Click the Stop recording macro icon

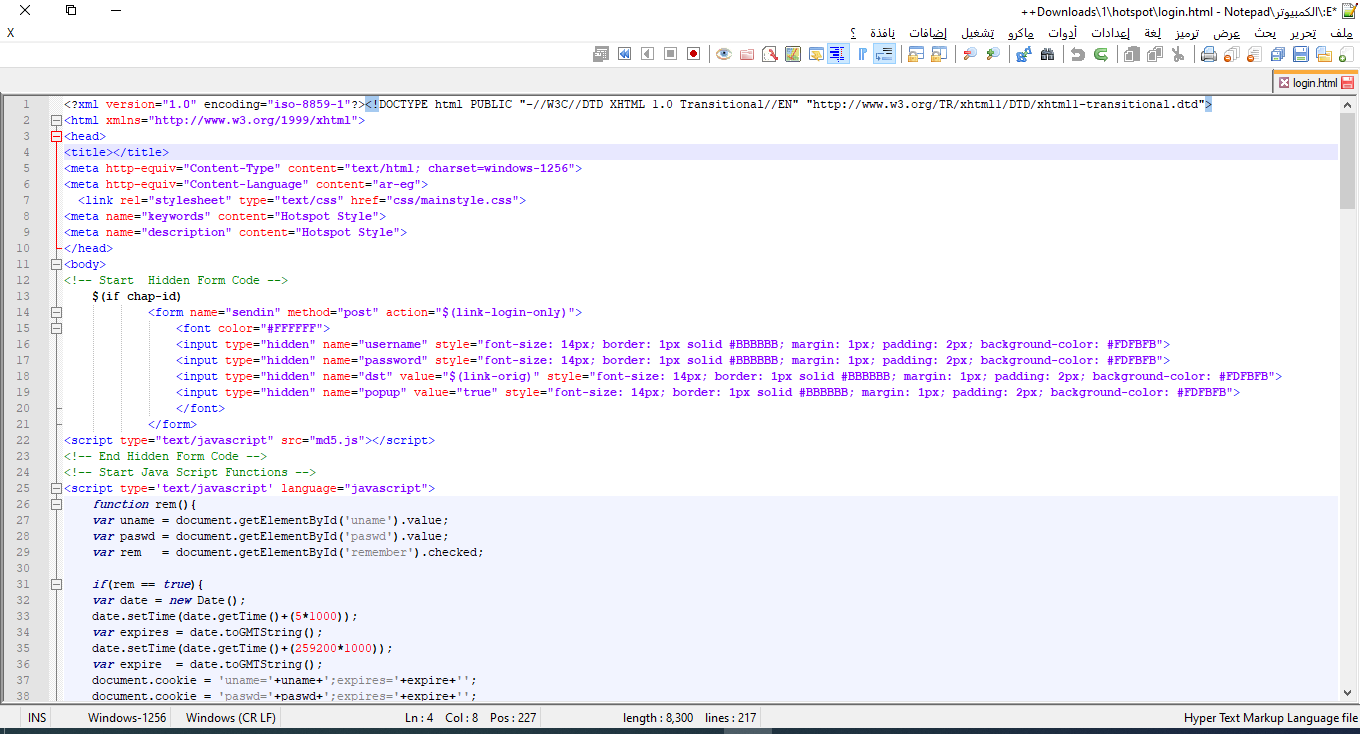click(x=670, y=54)
